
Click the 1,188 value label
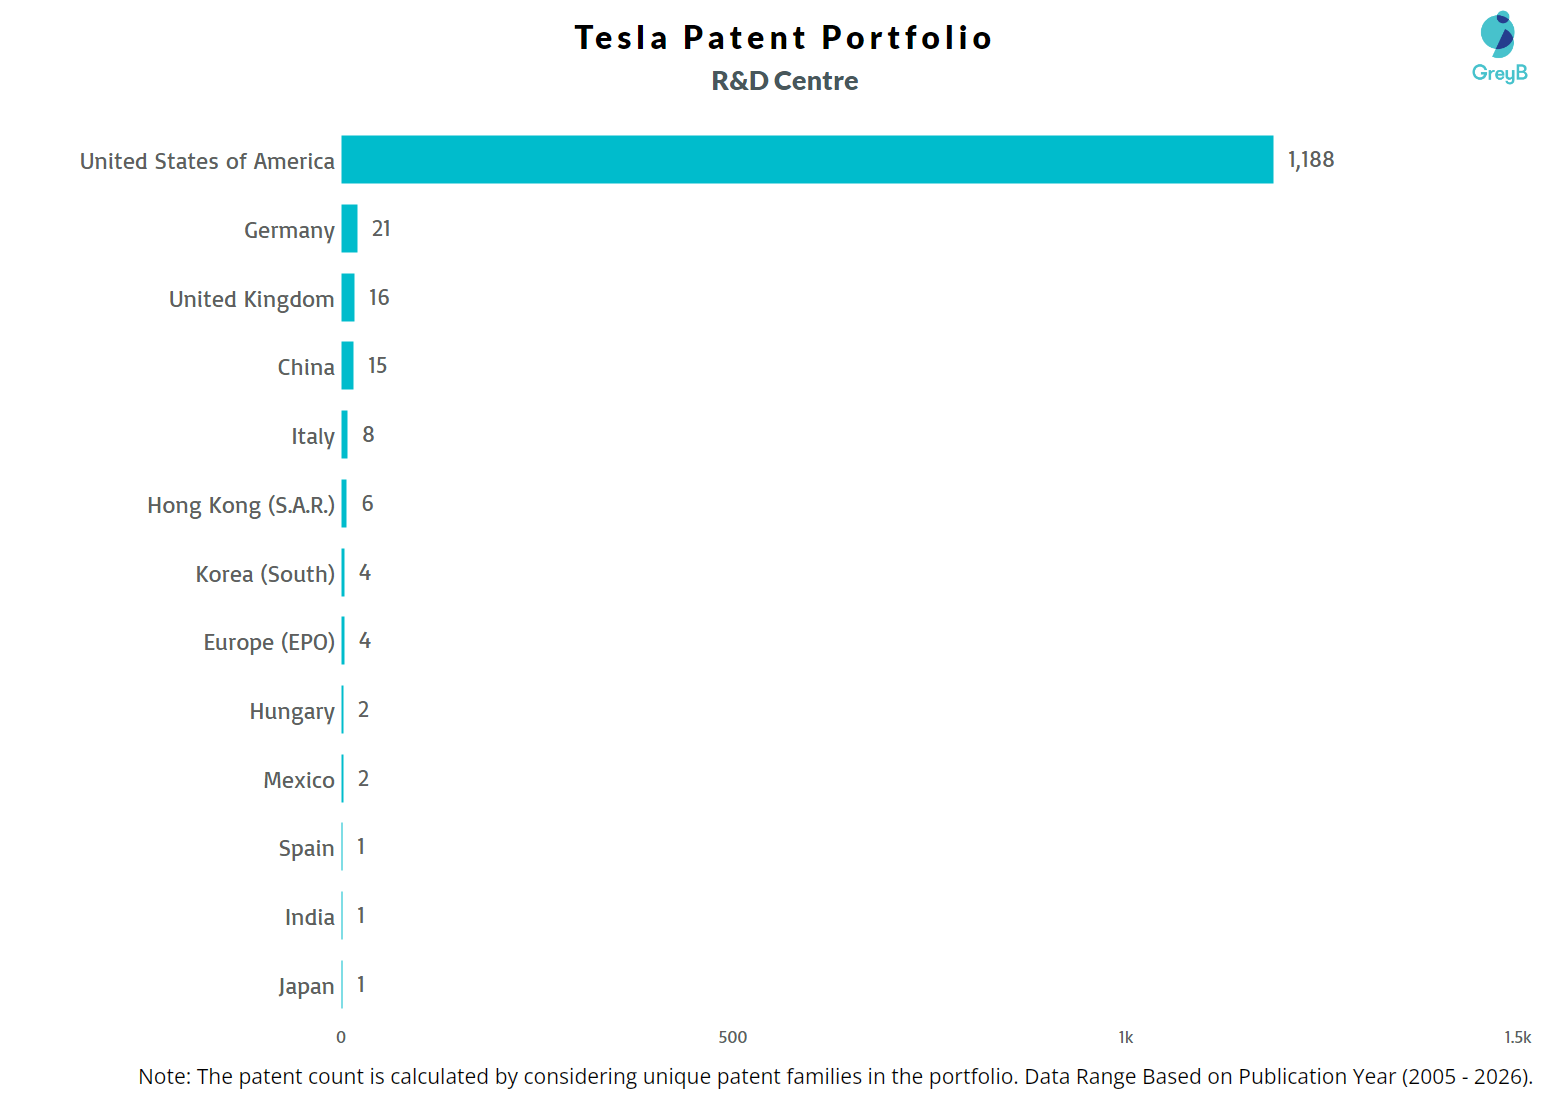click(x=1310, y=160)
